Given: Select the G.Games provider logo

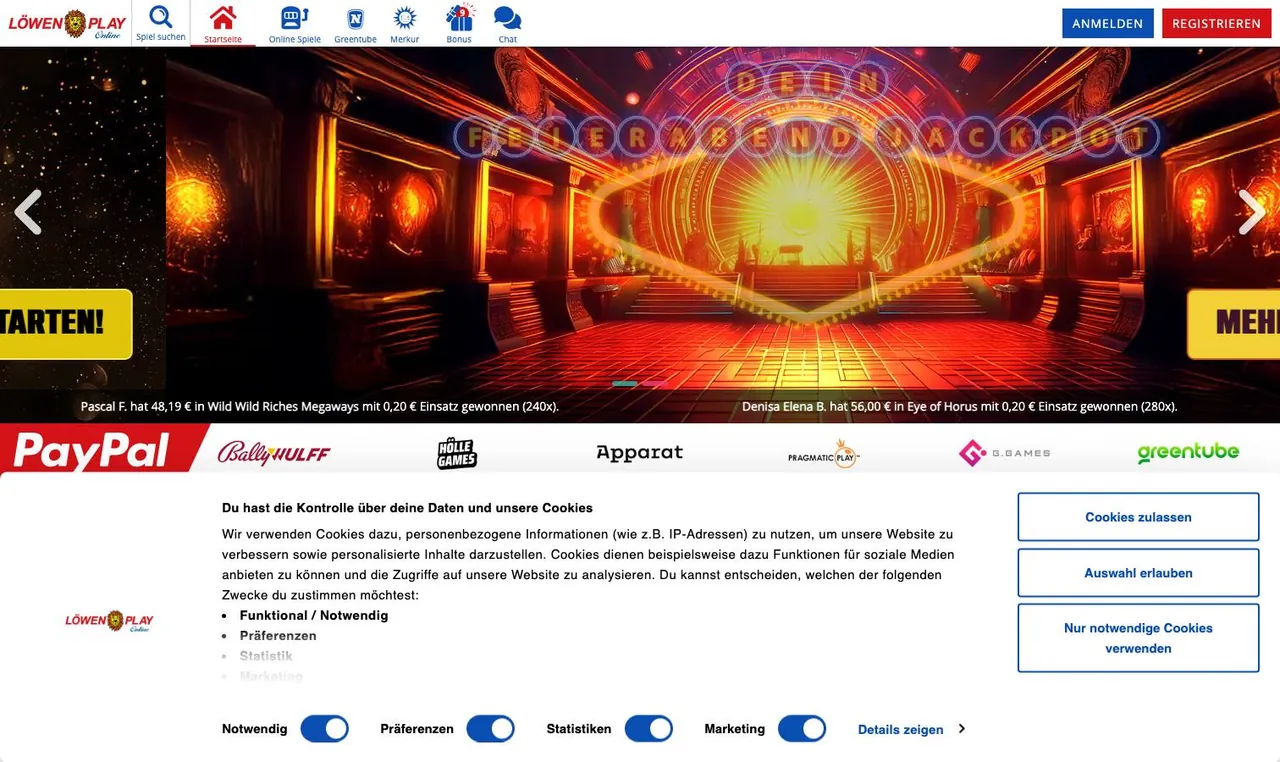Looking at the screenshot, I should 1004,453.
